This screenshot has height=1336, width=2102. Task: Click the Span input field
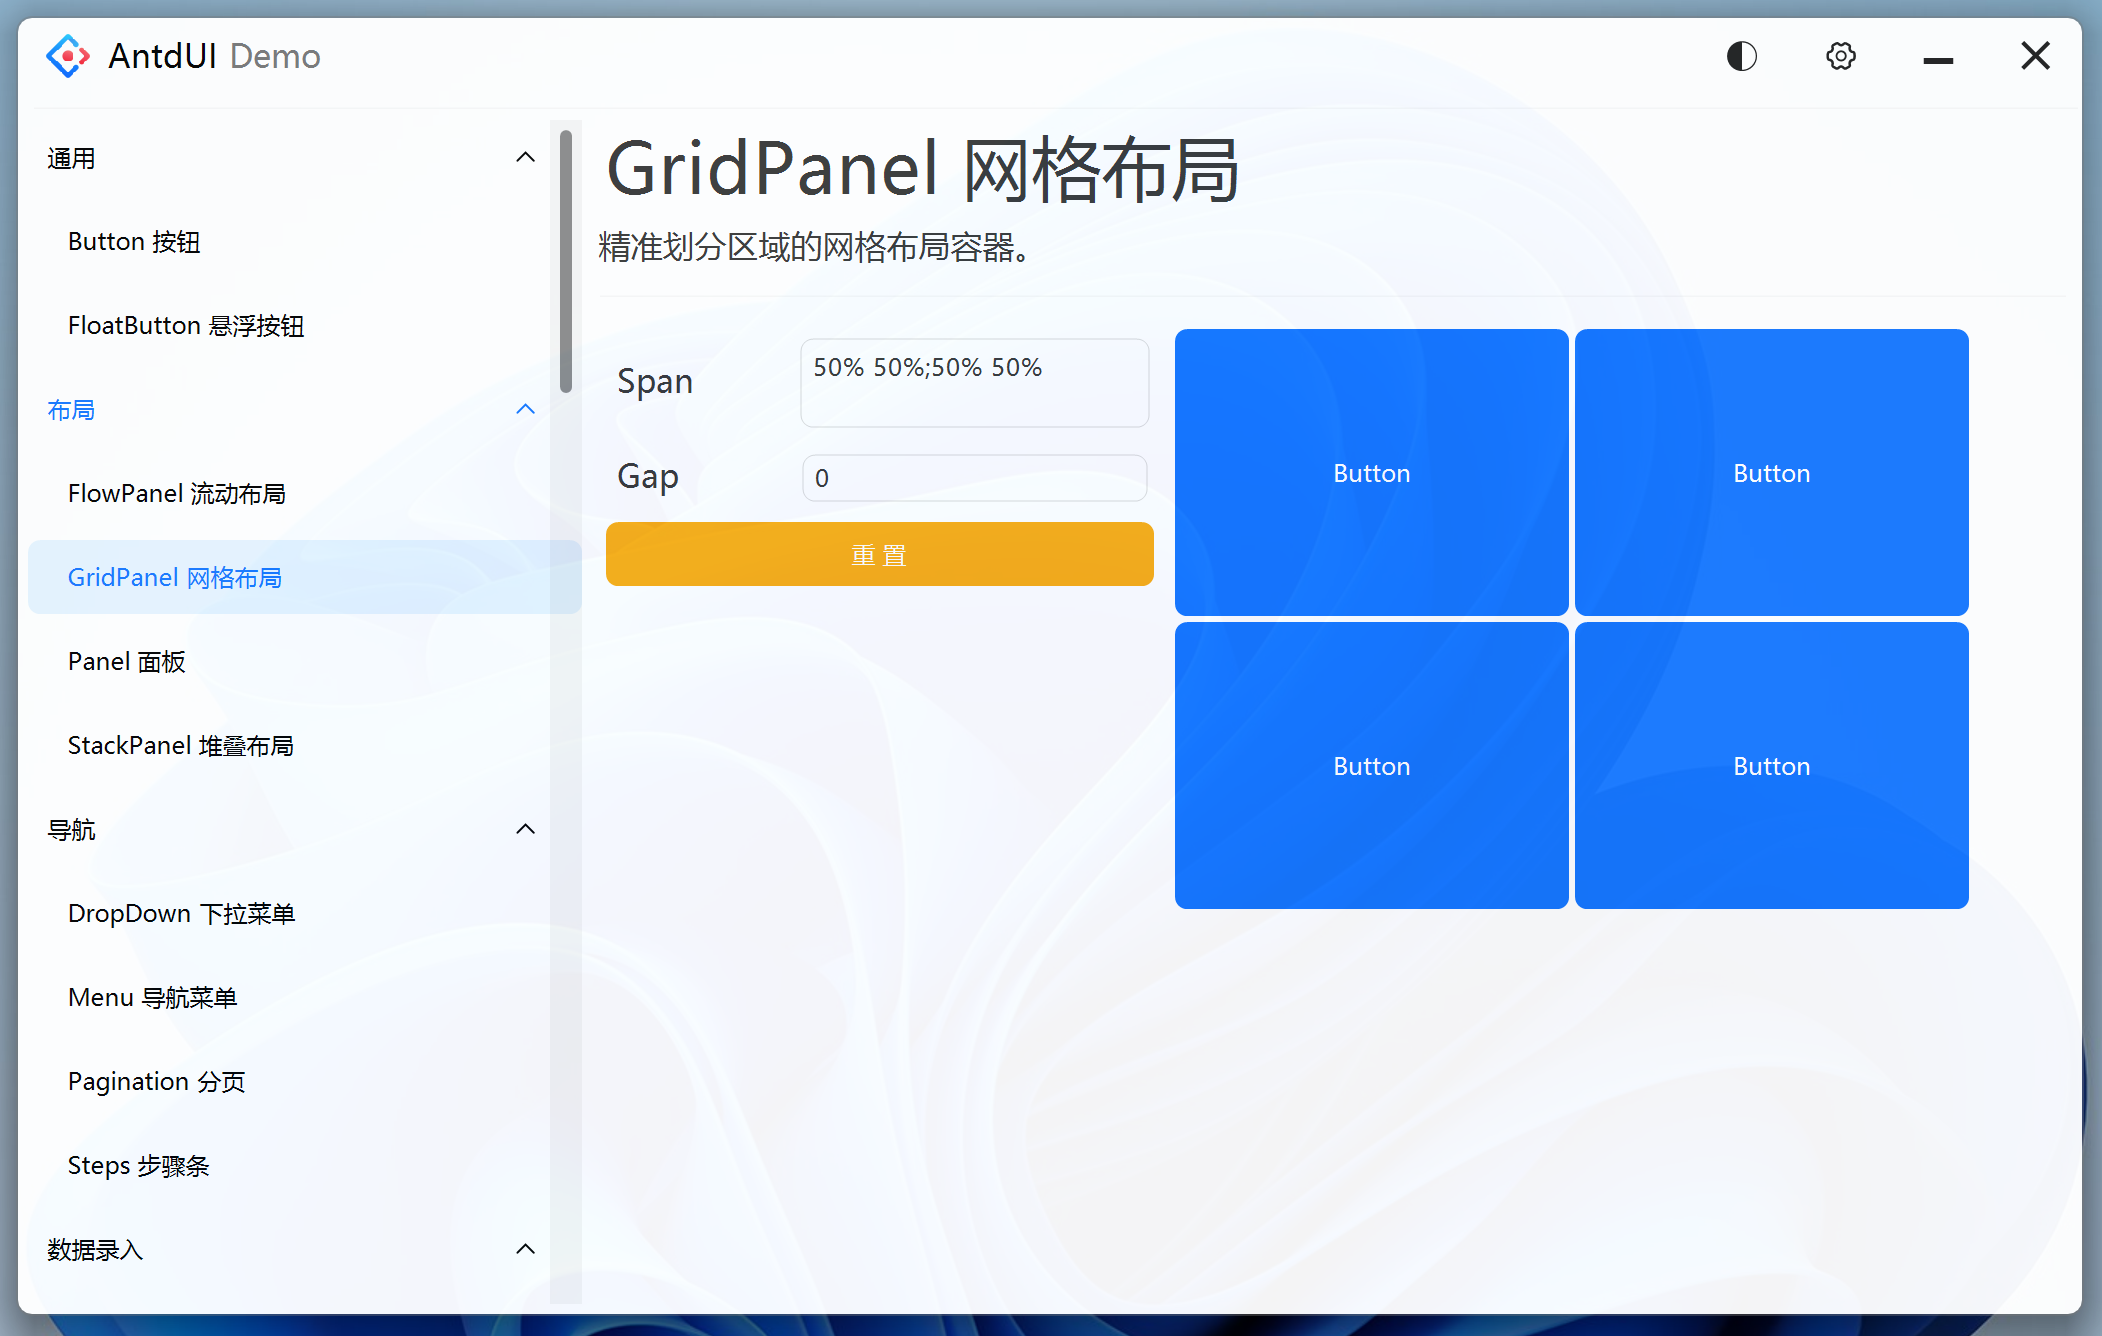[x=974, y=382]
